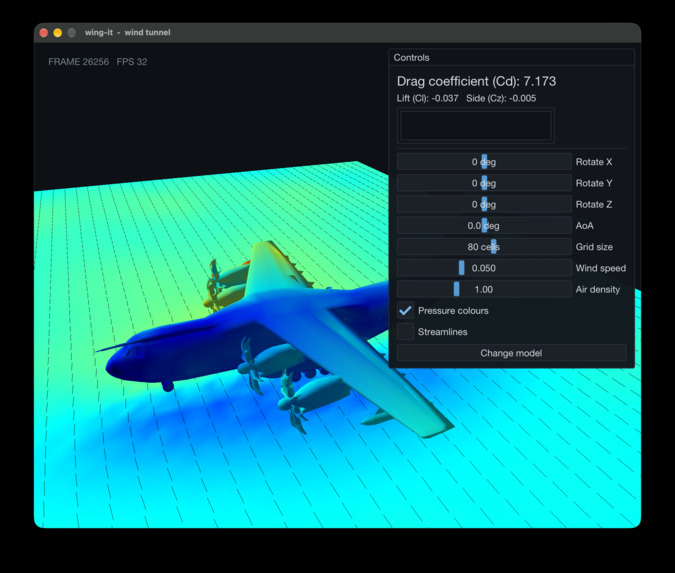Screen dimensions: 675x573
Task: Click the Controls panel title bar
Action: [x=511, y=58]
